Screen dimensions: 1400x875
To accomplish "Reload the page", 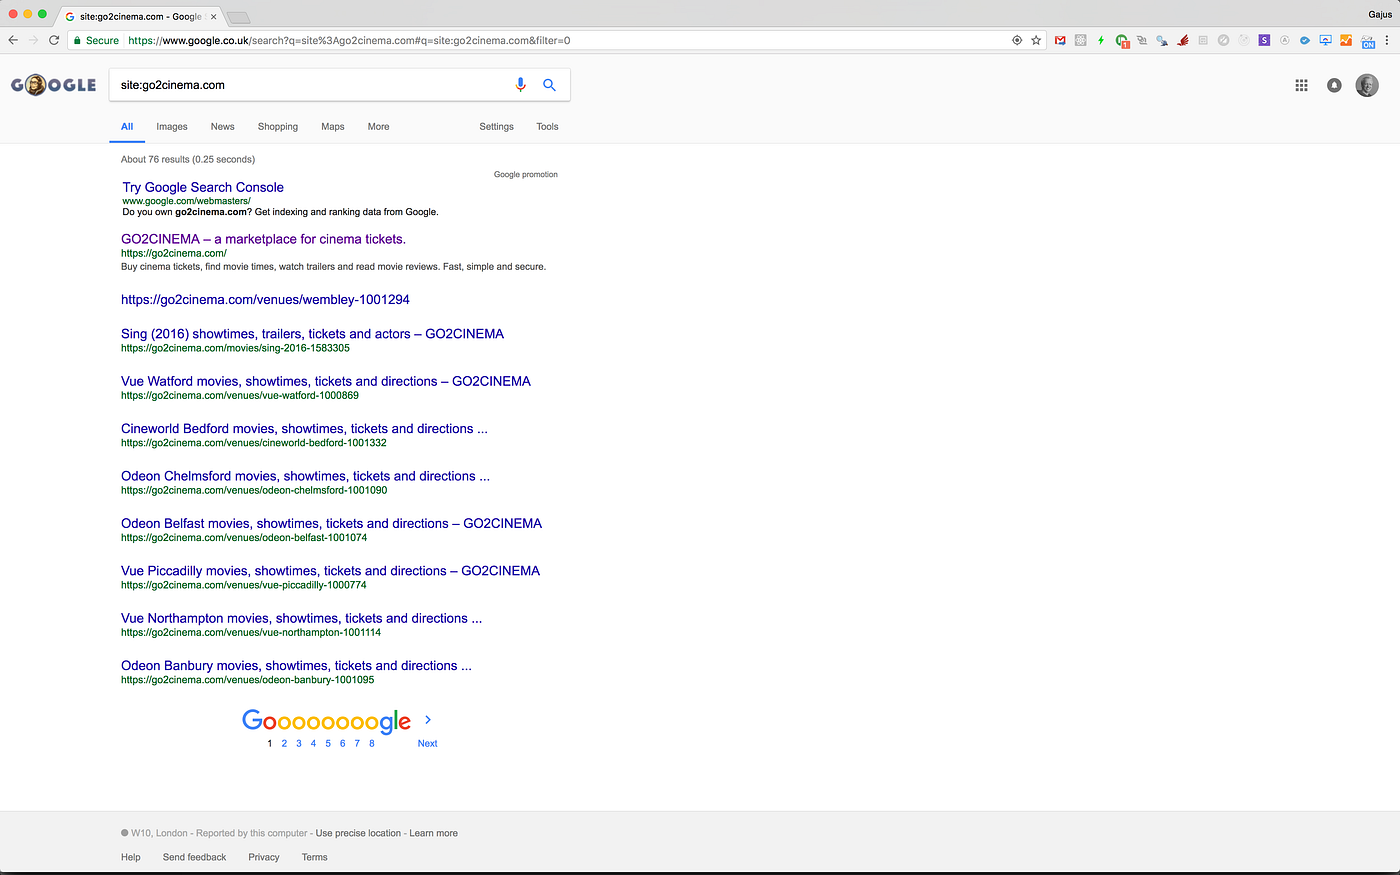I will [x=54, y=41].
